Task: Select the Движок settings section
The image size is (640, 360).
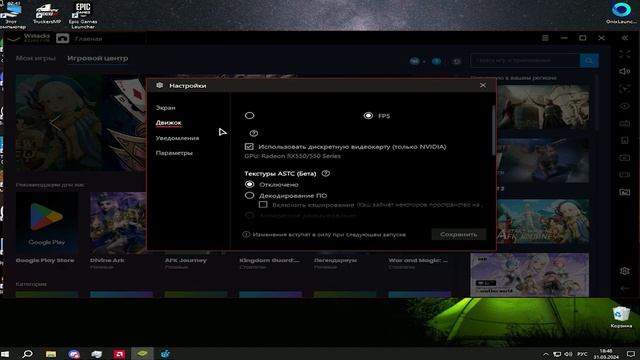Action: [169, 123]
